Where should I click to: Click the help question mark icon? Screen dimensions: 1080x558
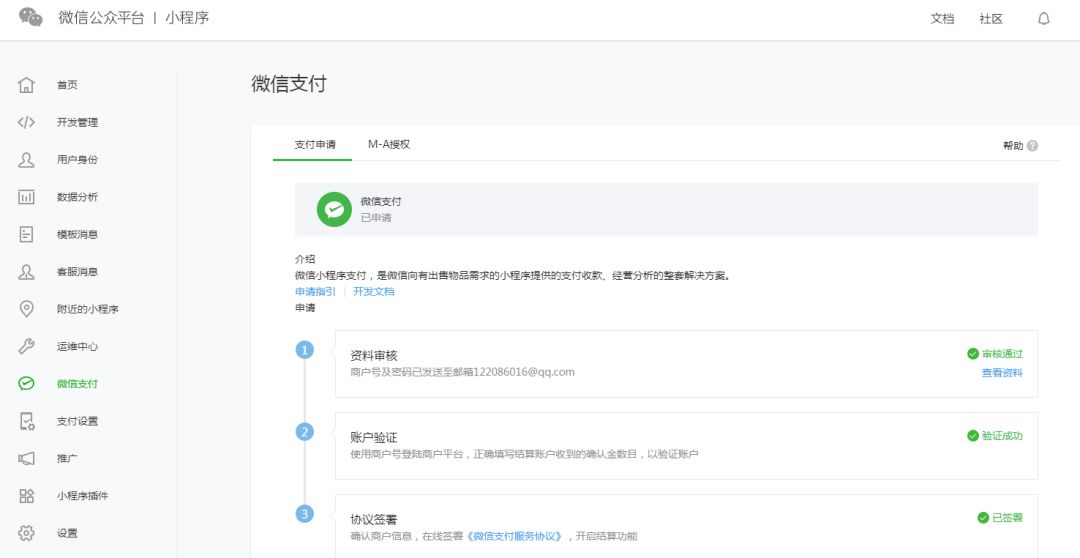point(1032,145)
